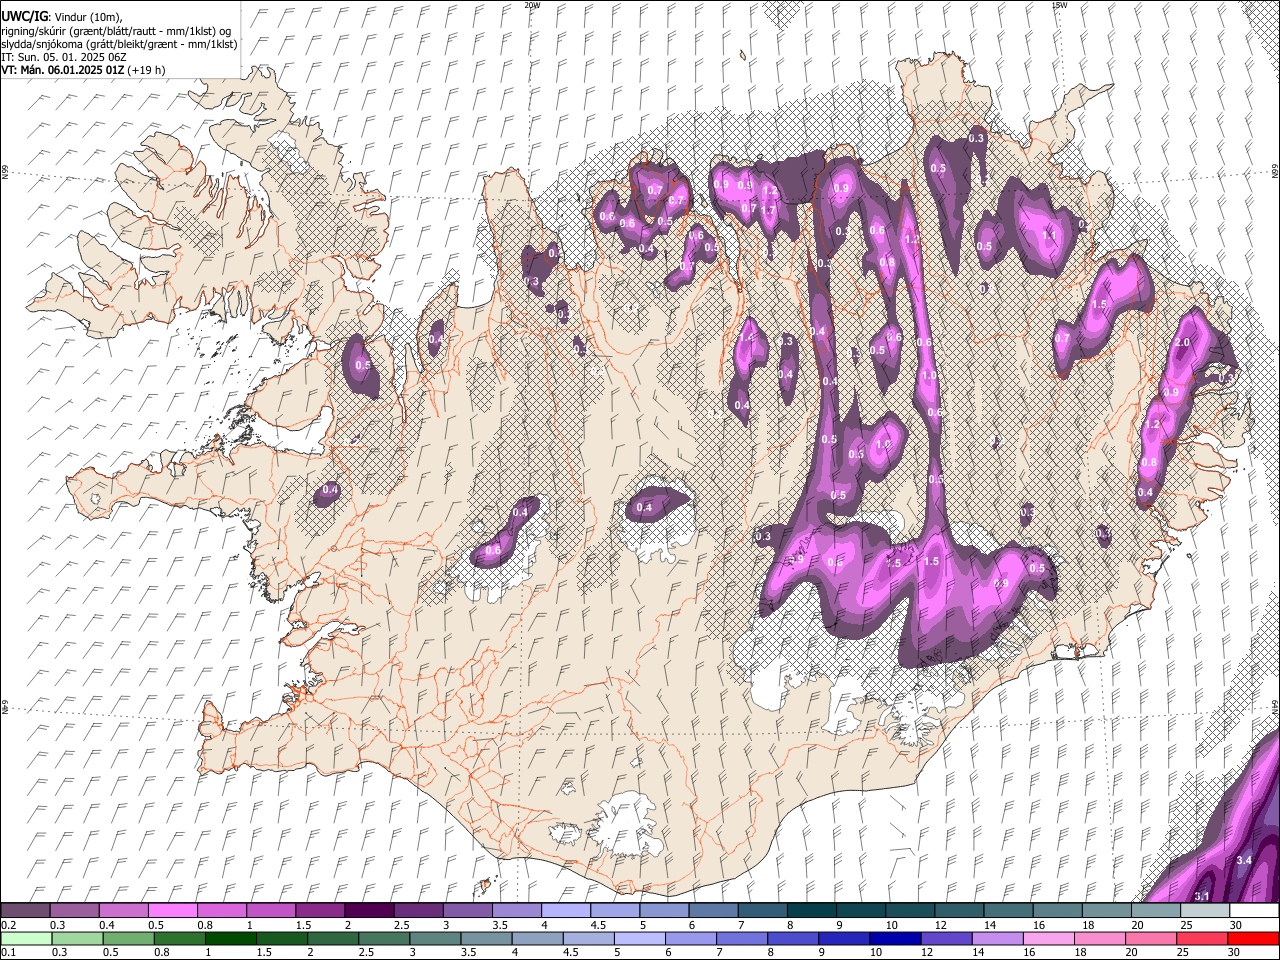
Task: Click the '30' label on the snow scale
Action: pyautogui.click(x=1236, y=925)
